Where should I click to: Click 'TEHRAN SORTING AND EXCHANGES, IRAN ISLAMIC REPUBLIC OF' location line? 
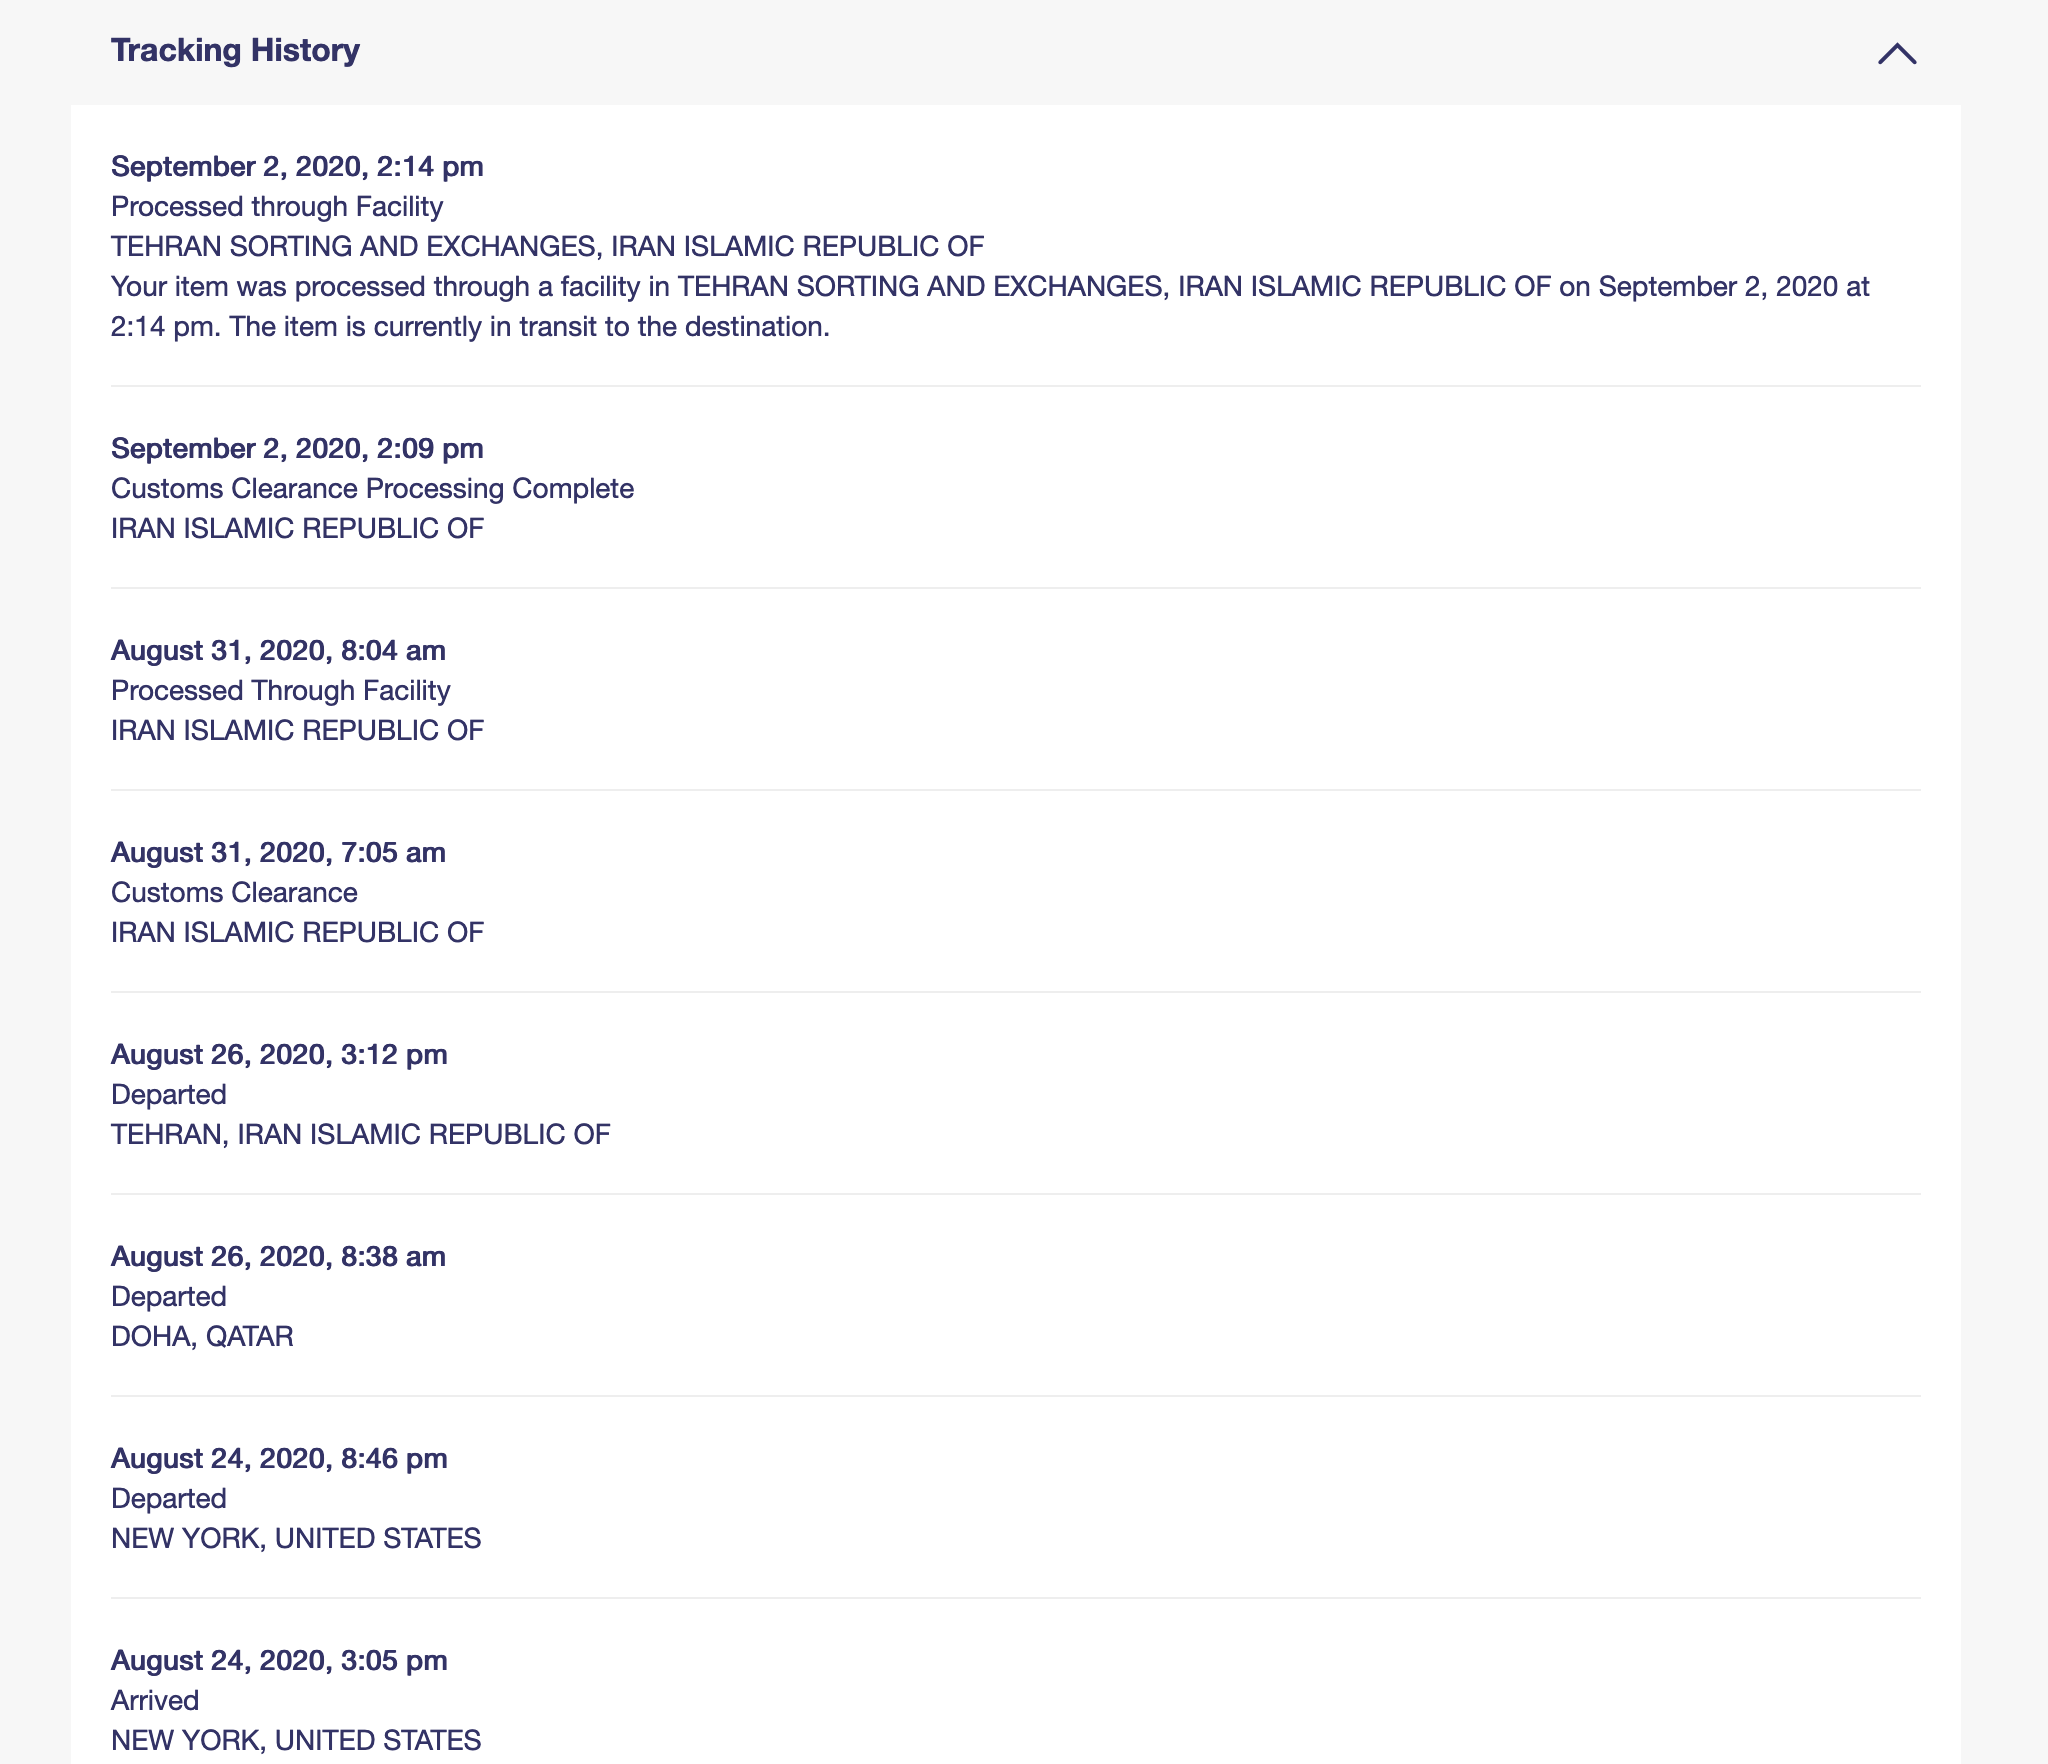pyautogui.click(x=547, y=246)
